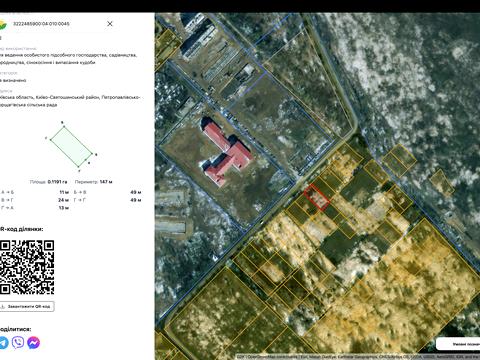Share parcel via Telegram icon
This screenshot has width=480, height=360.
point(3,342)
